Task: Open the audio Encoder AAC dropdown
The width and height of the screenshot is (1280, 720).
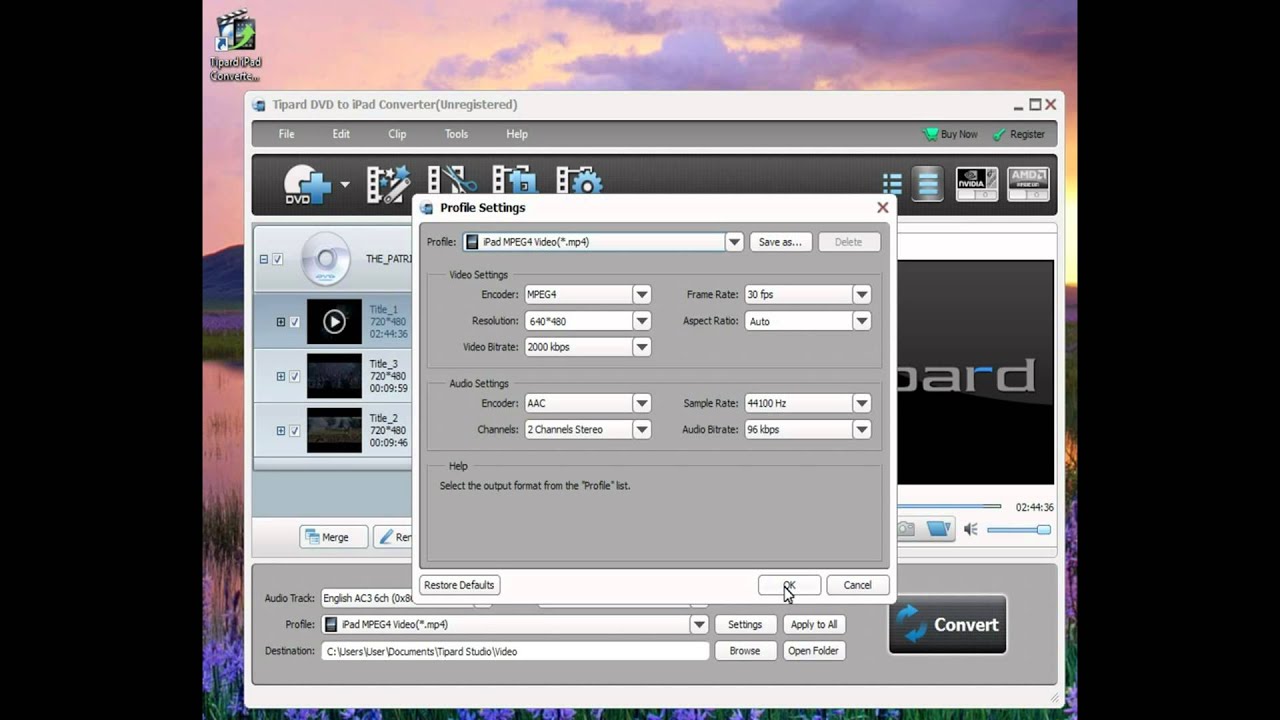Action: click(x=642, y=403)
